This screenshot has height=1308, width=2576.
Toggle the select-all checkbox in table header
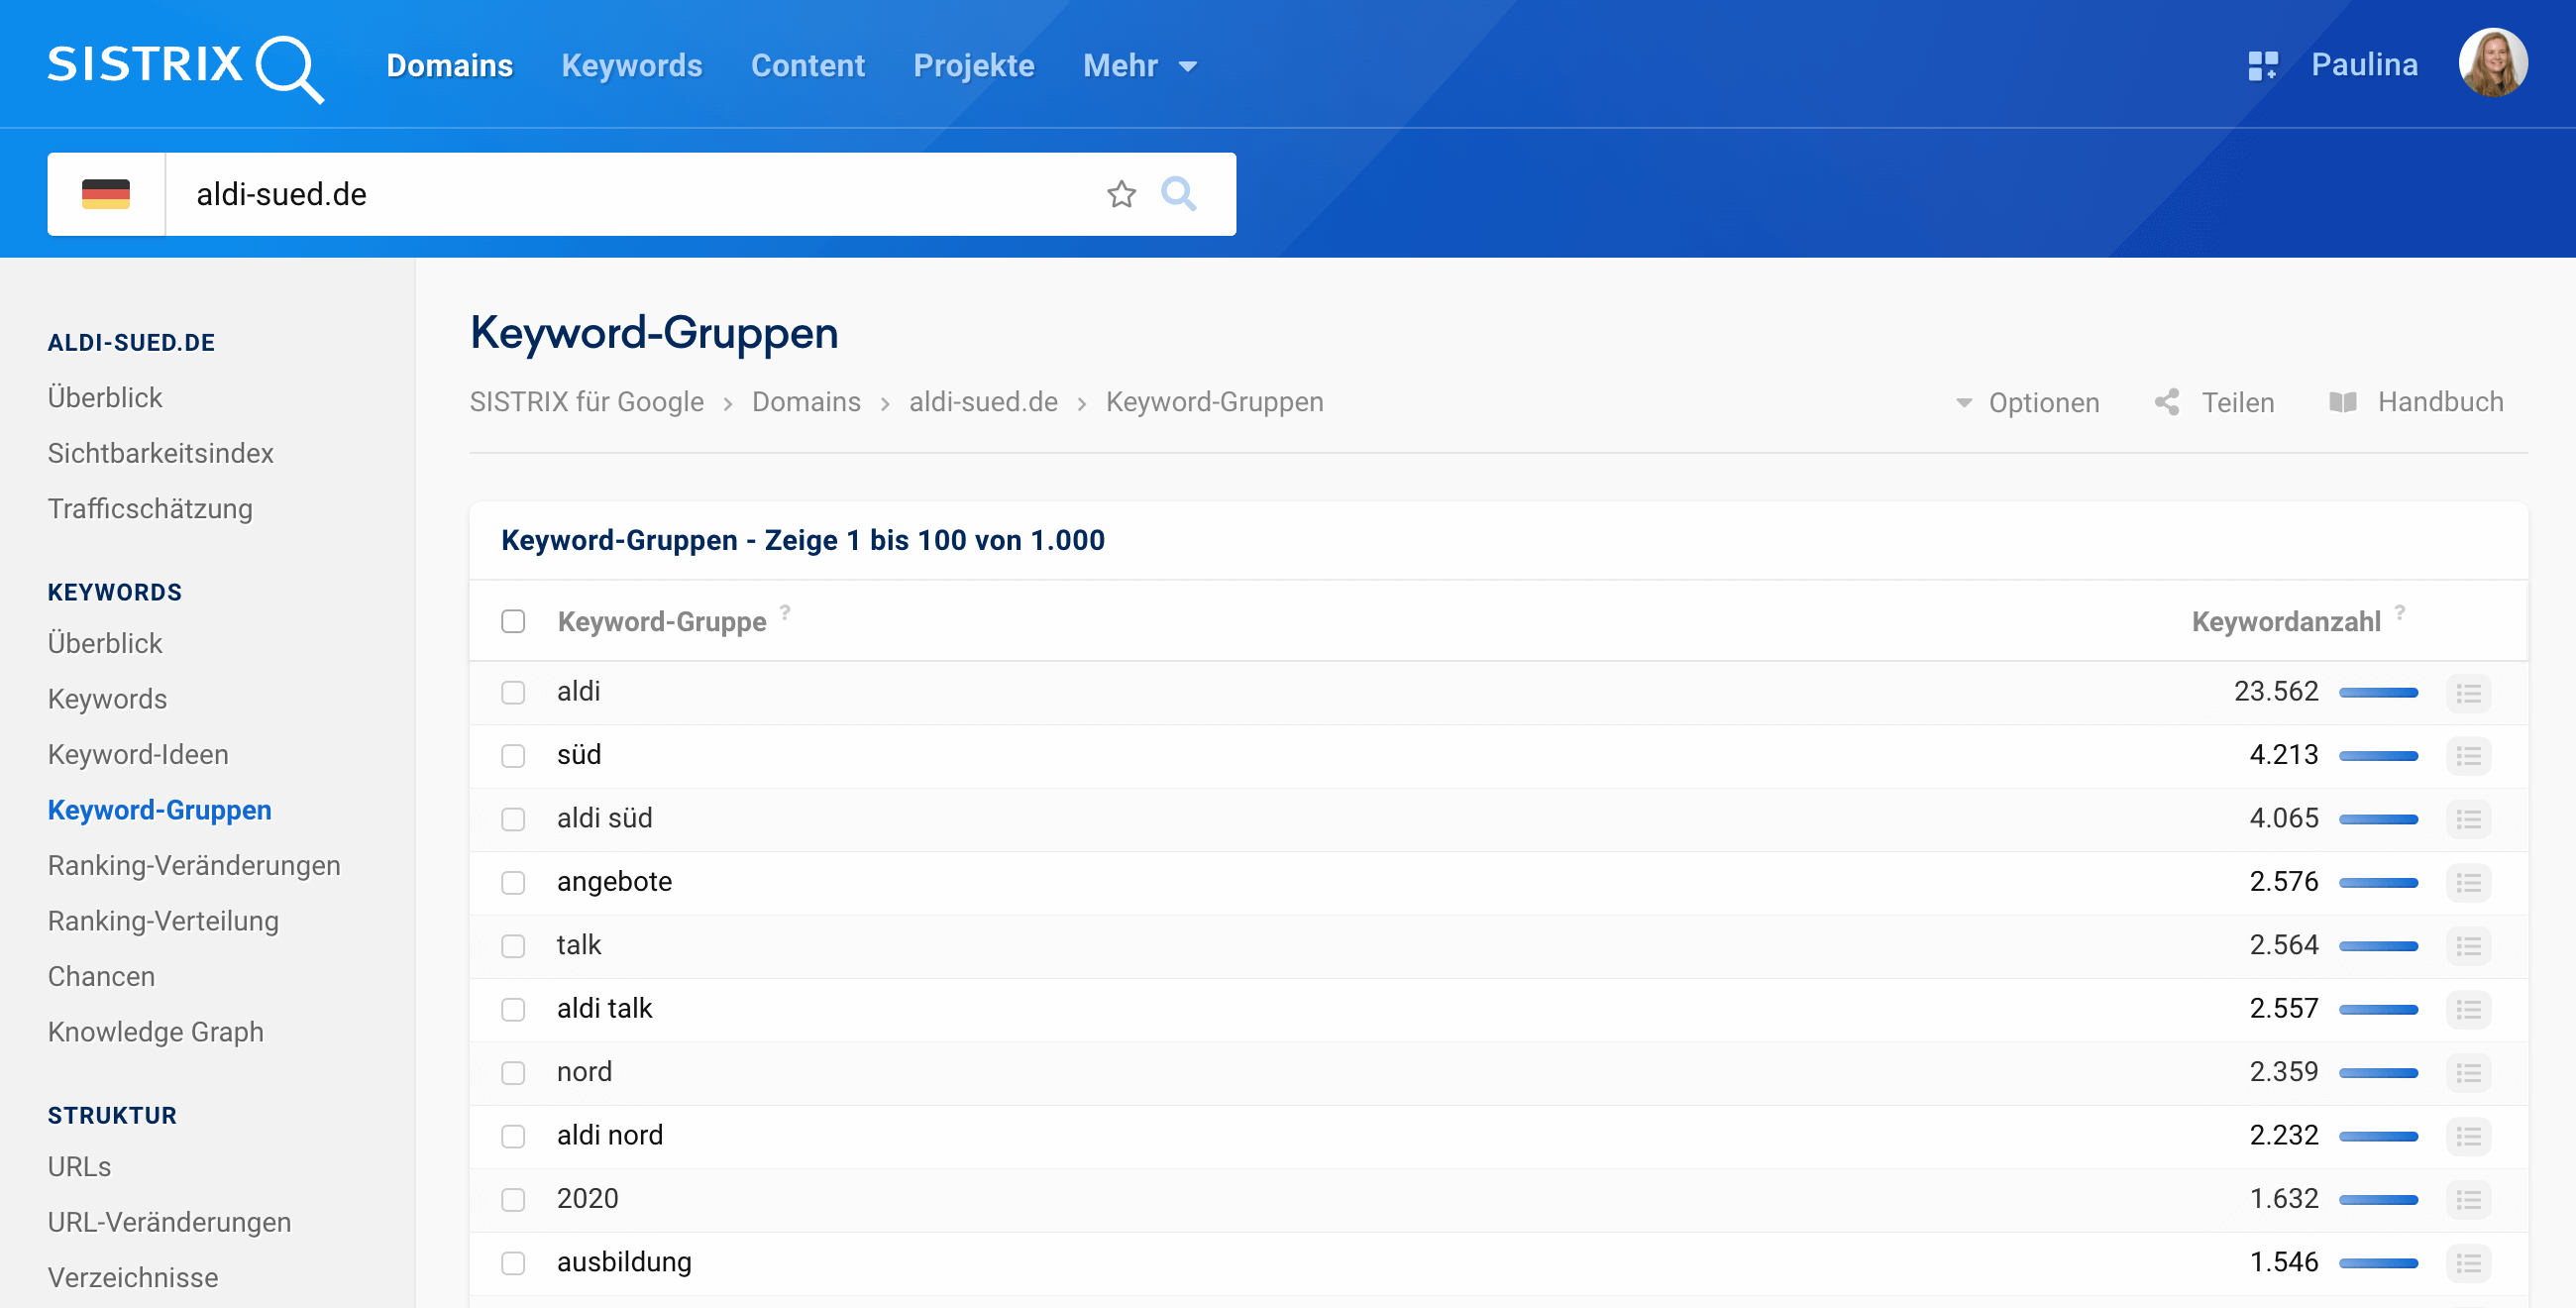513,620
